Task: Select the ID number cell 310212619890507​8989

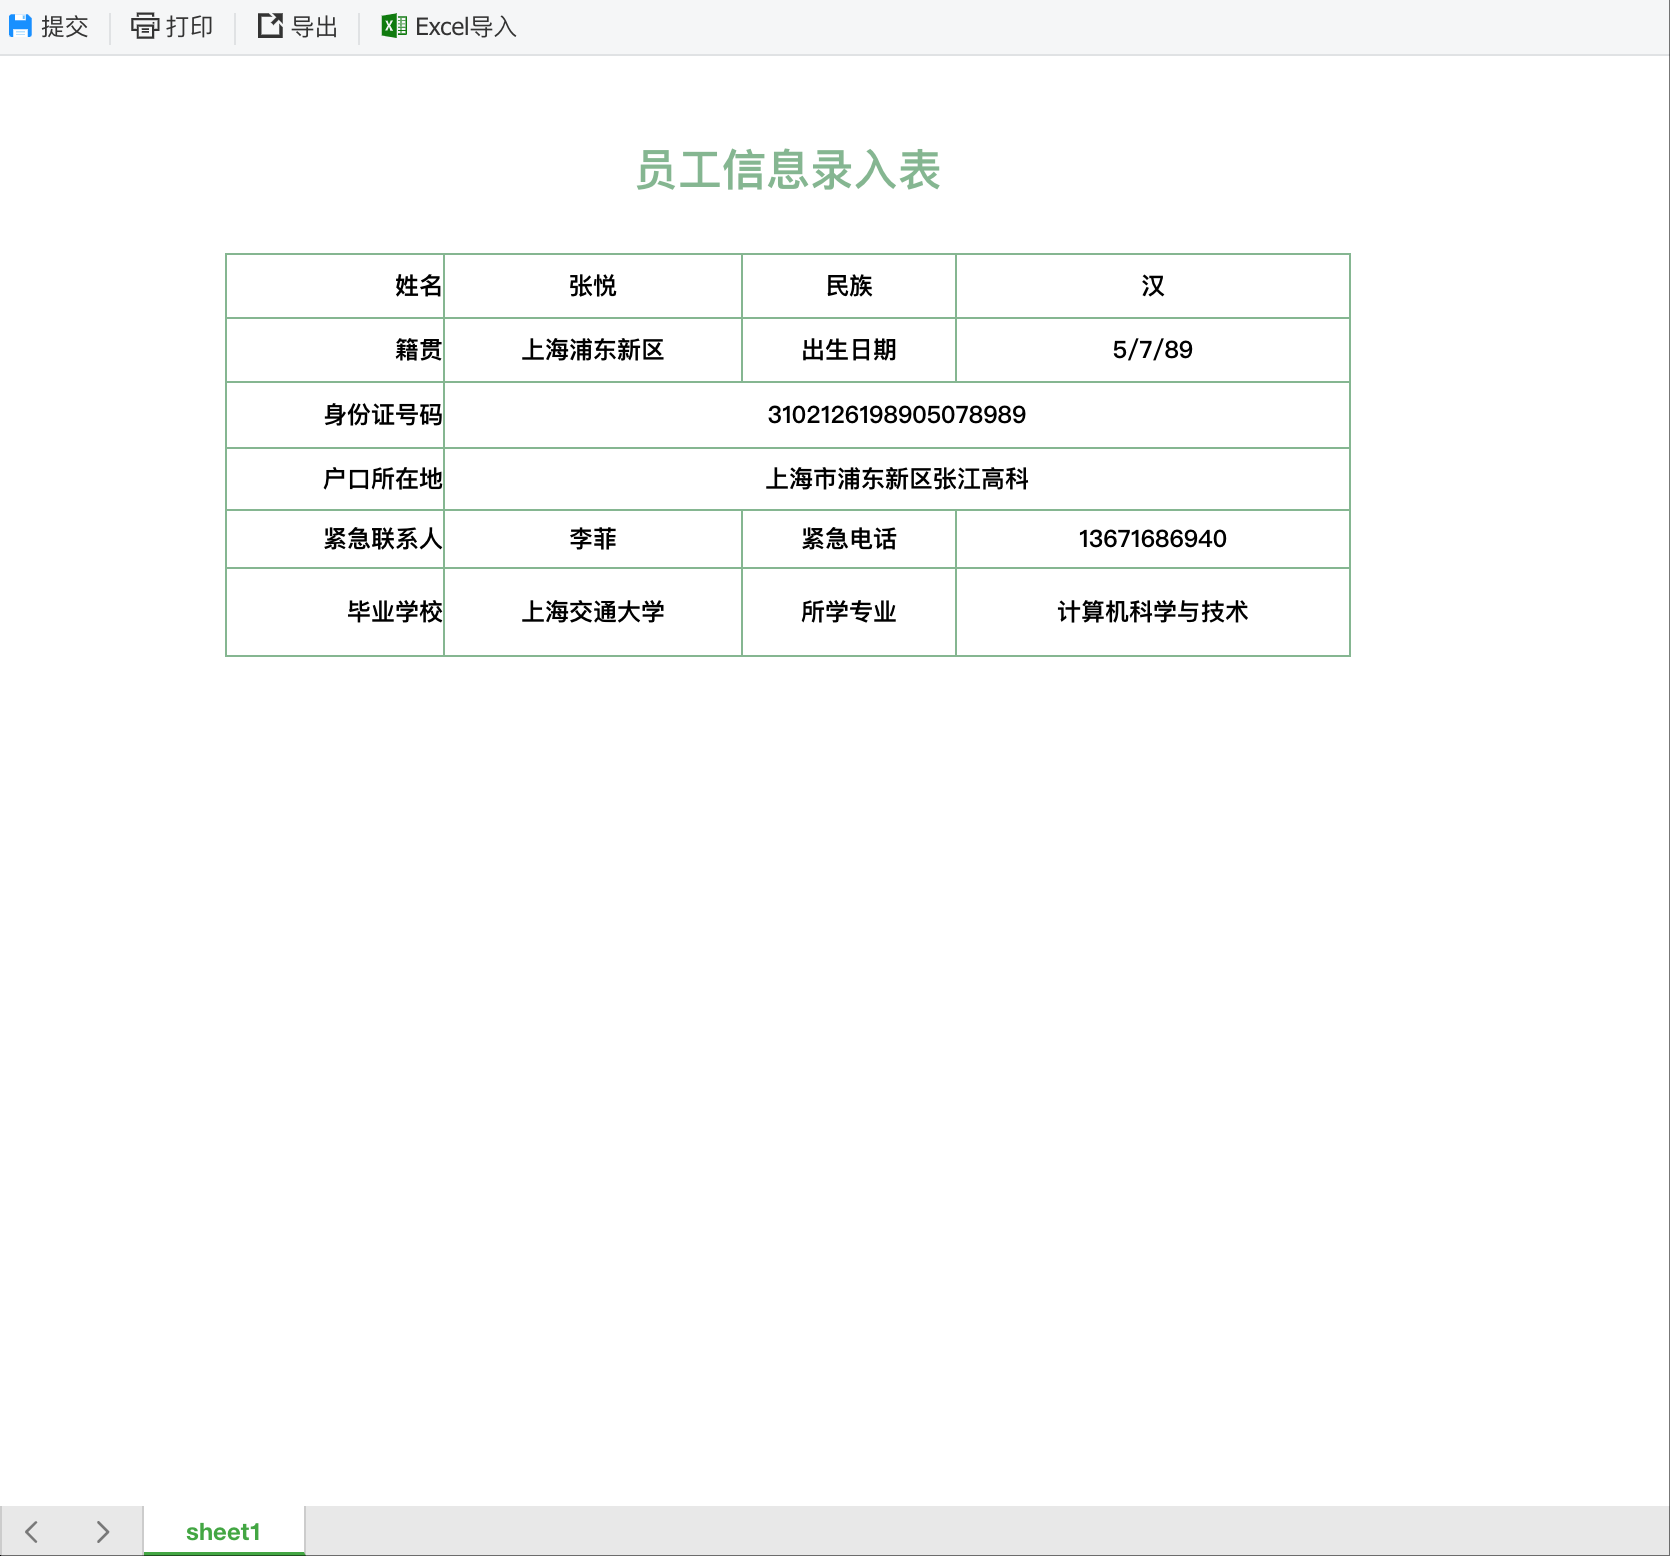Action: 897,415
